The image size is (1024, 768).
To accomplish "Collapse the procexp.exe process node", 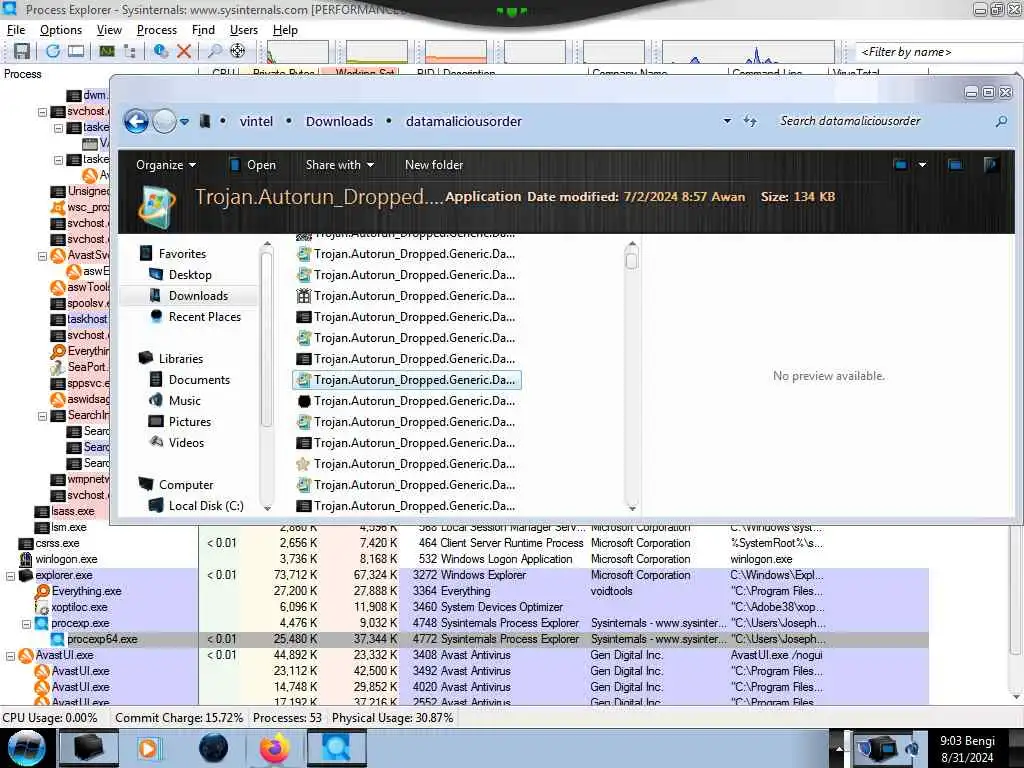I will click(27, 624).
